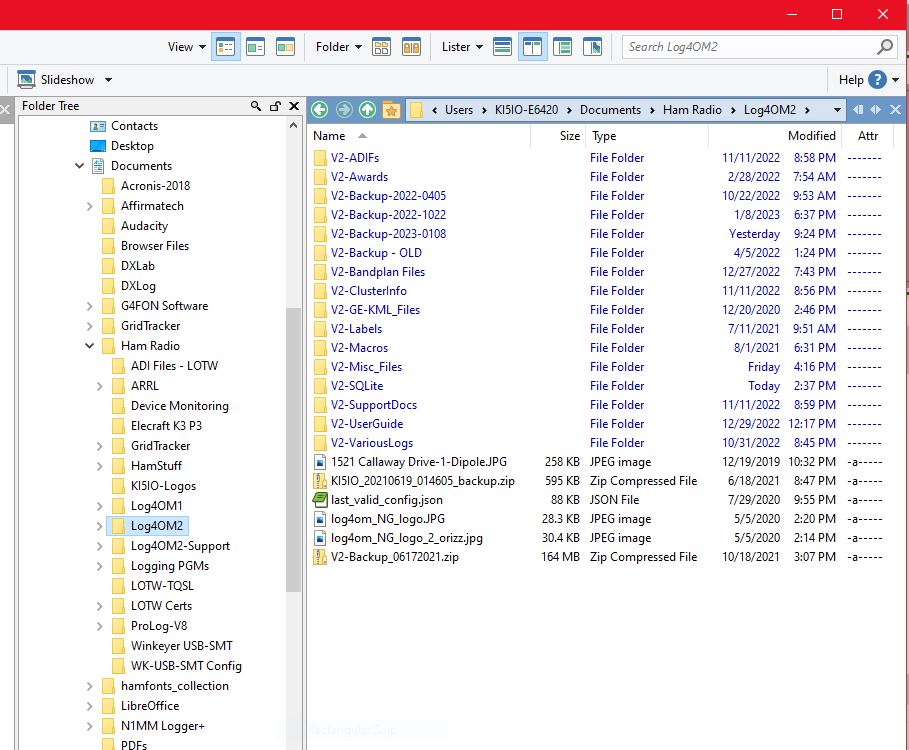909x750 pixels.
Task: Select the V2-UserGuide folder
Action: point(367,424)
